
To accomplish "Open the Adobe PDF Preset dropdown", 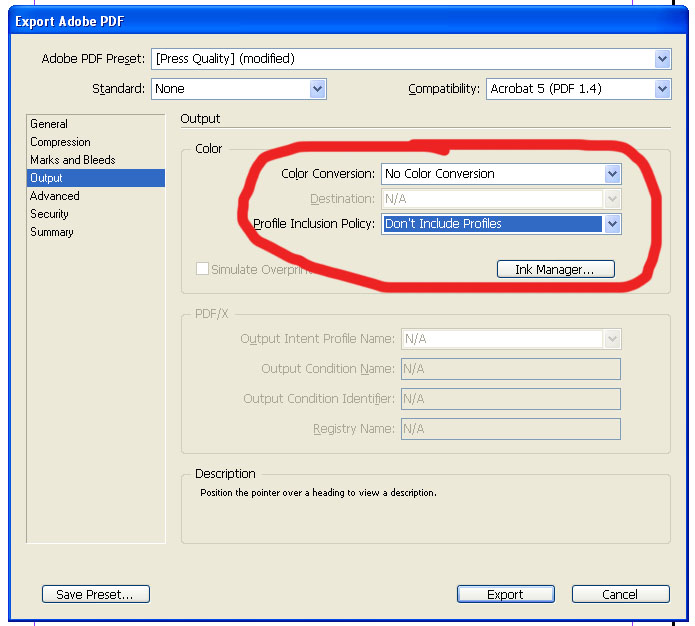I will click(x=411, y=59).
